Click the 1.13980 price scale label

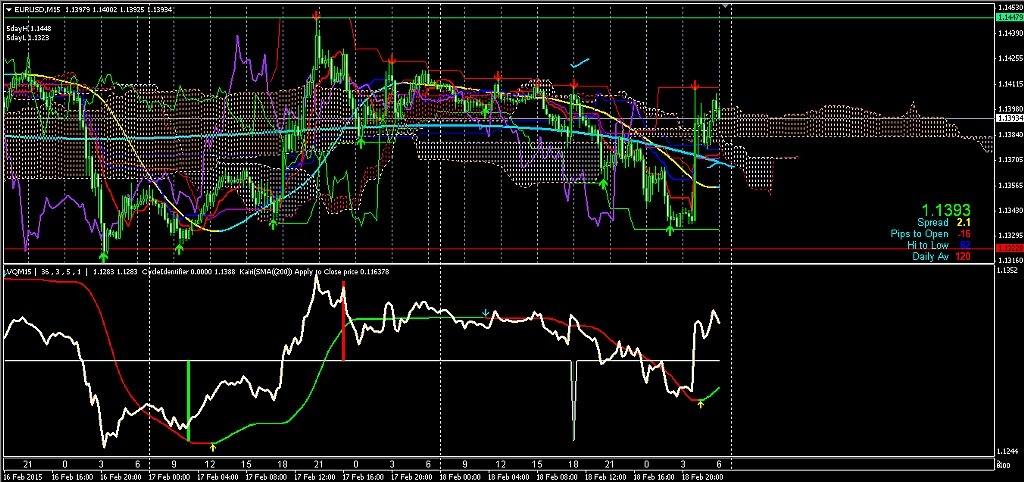(1010, 108)
